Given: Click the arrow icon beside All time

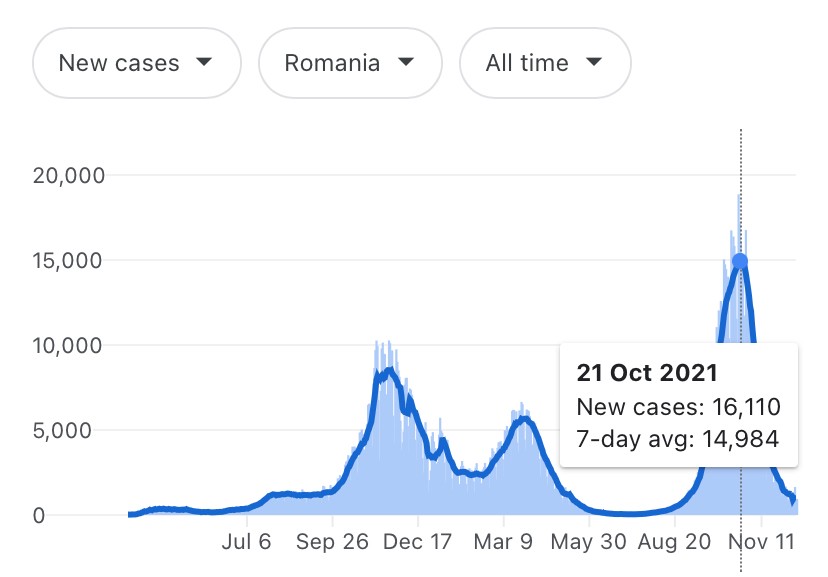Looking at the screenshot, I should point(594,62).
